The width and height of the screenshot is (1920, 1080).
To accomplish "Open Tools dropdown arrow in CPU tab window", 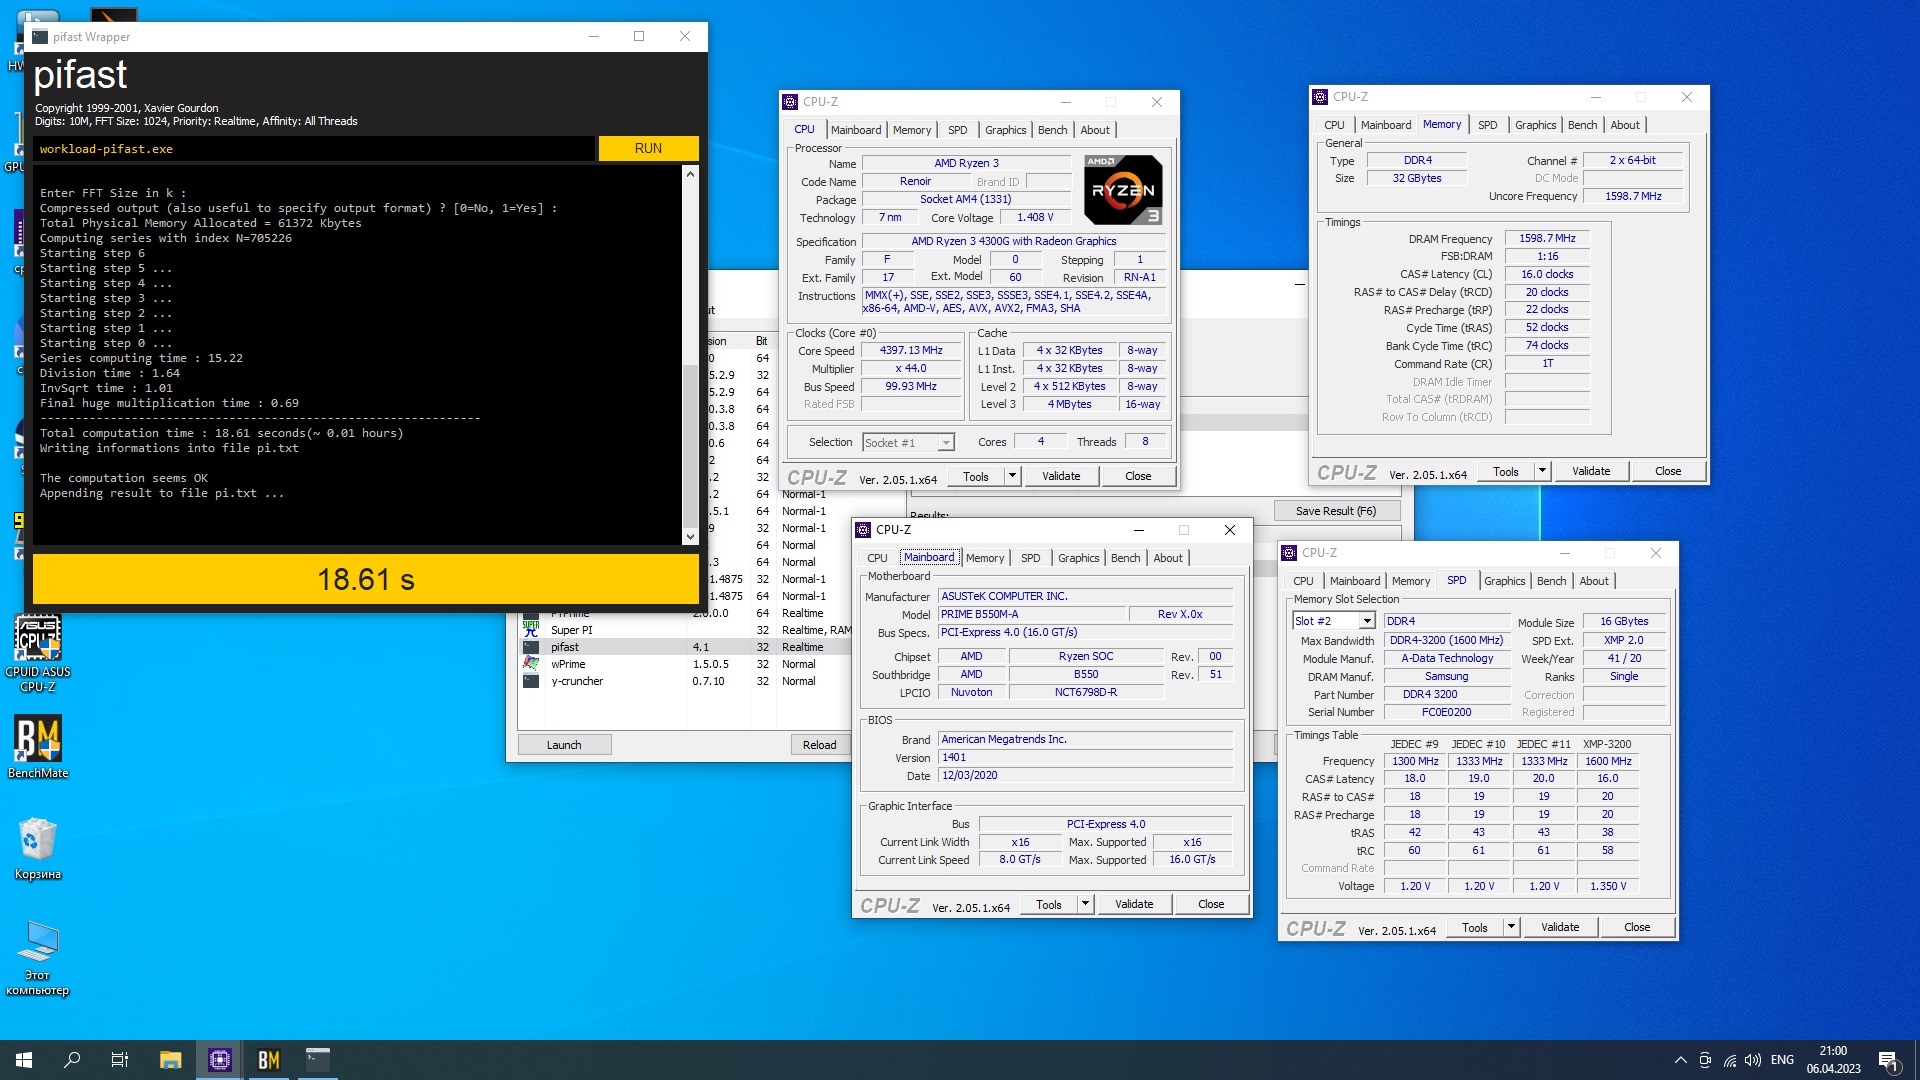I will pos(1012,476).
